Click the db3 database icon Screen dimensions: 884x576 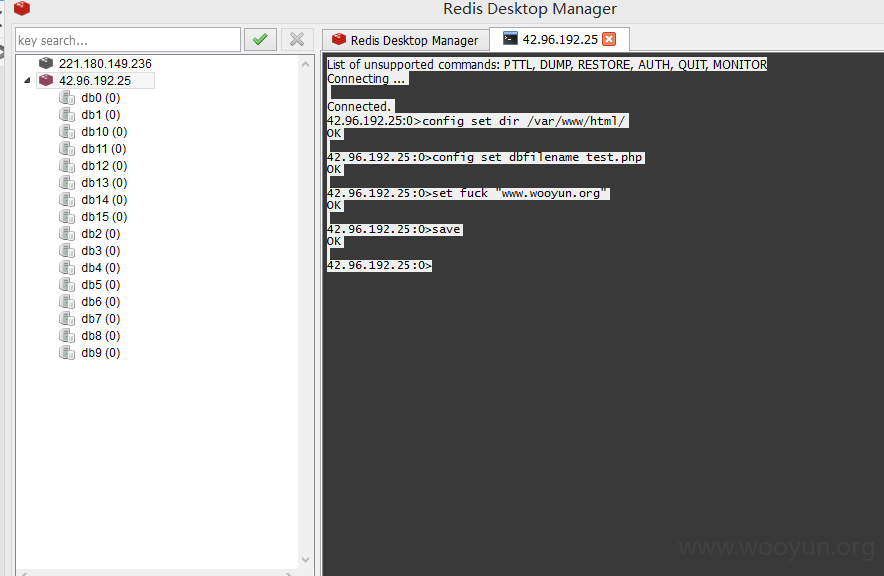67,250
